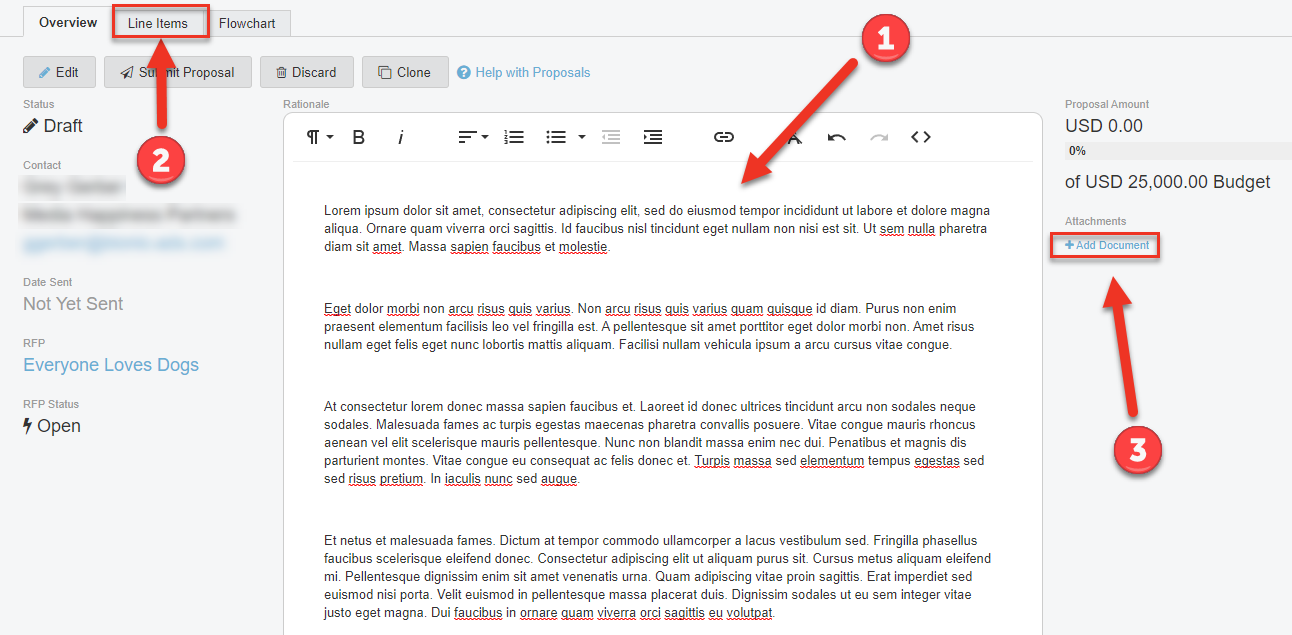Viewport: 1292px width, 635px height.
Task: Increase indent of the paragraph
Action: [x=653, y=138]
